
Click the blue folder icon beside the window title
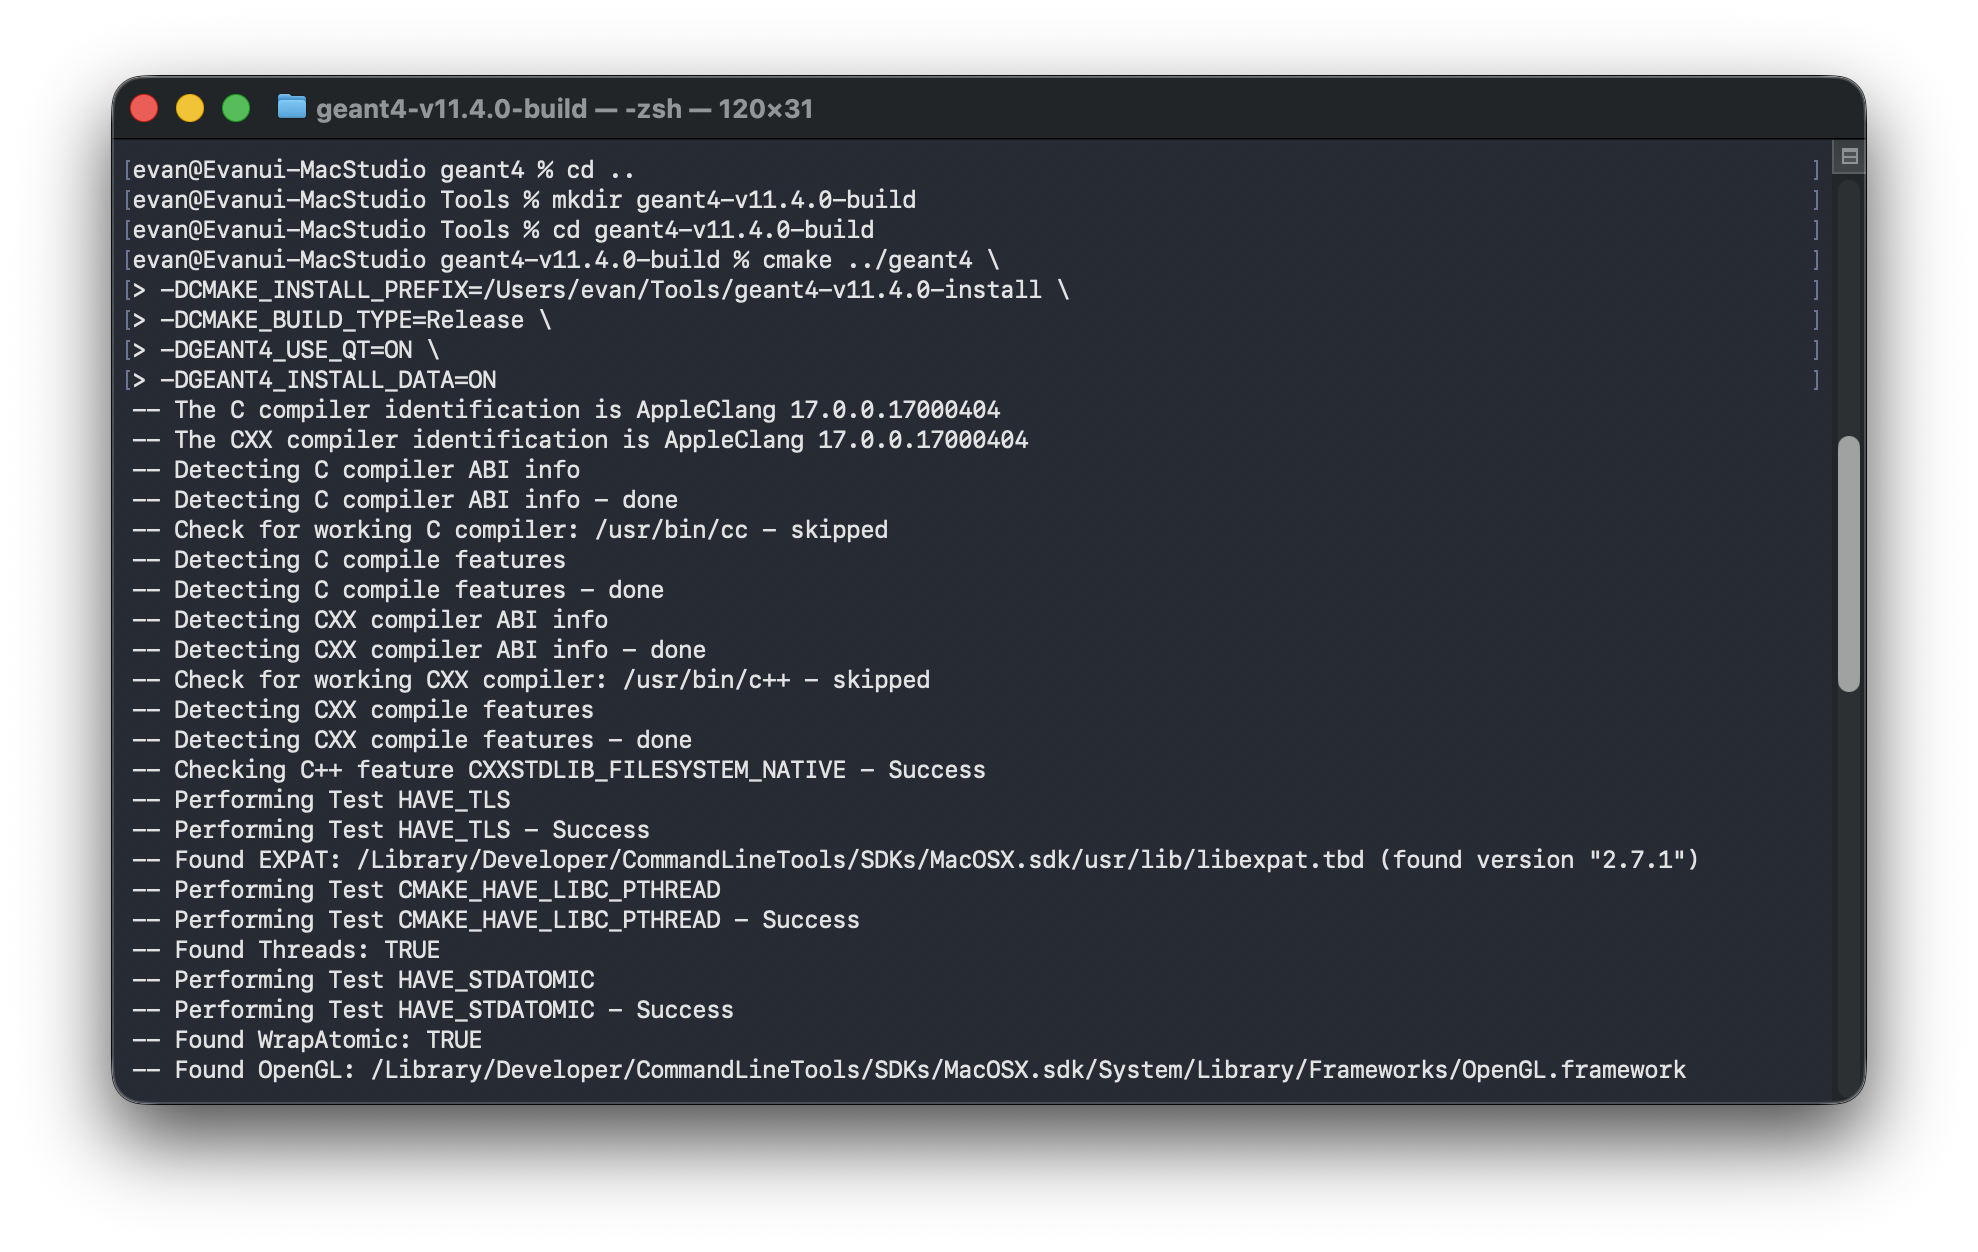pyautogui.click(x=292, y=108)
